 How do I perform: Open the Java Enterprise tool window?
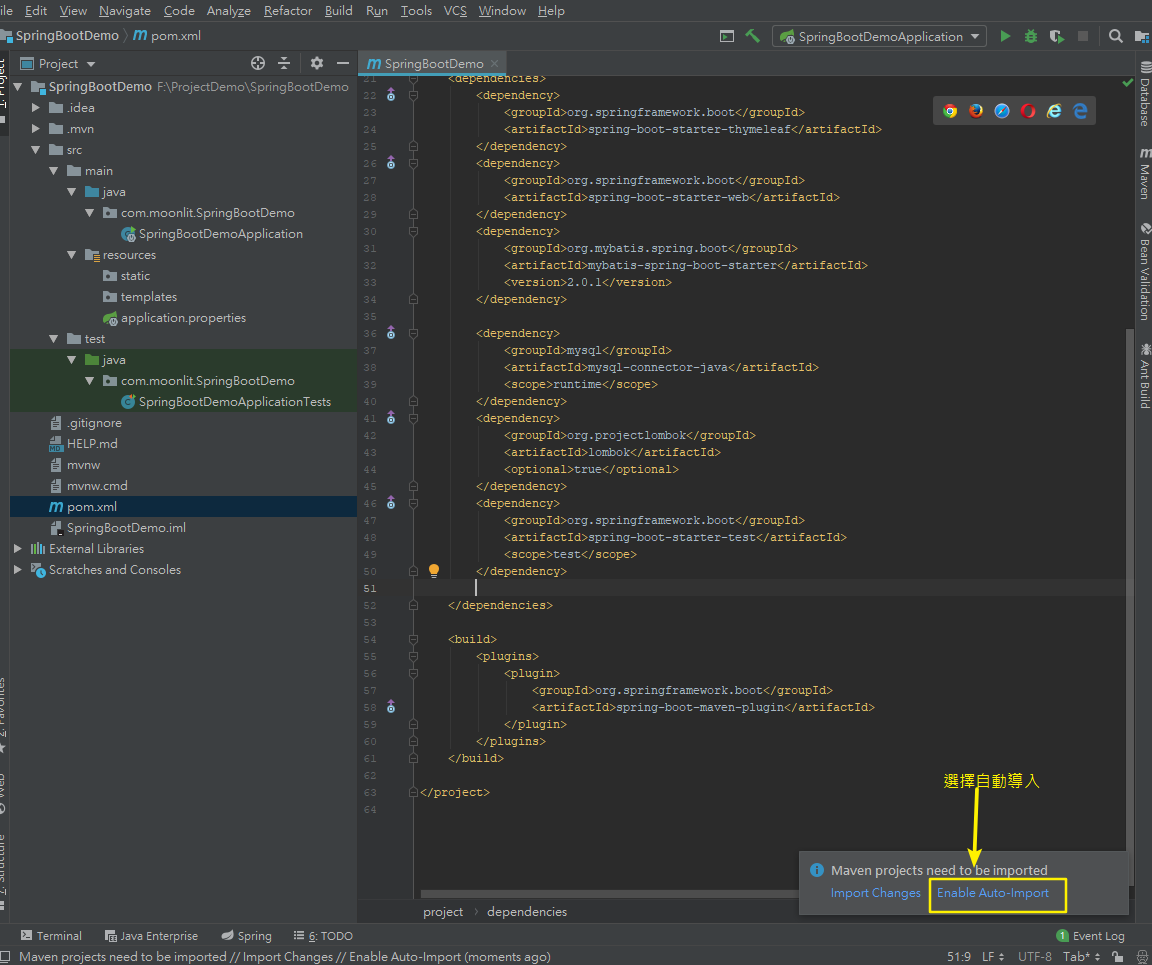click(151, 936)
